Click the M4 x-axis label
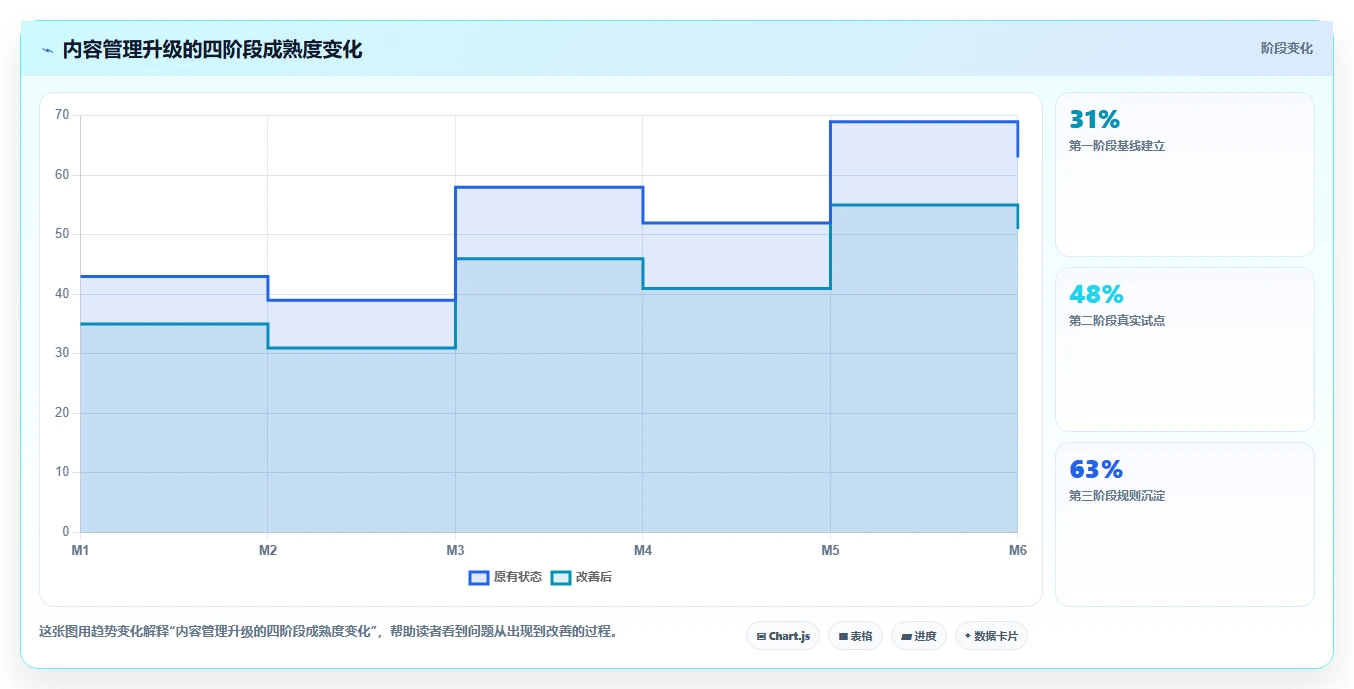1354x689 pixels. (x=643, y=550)
